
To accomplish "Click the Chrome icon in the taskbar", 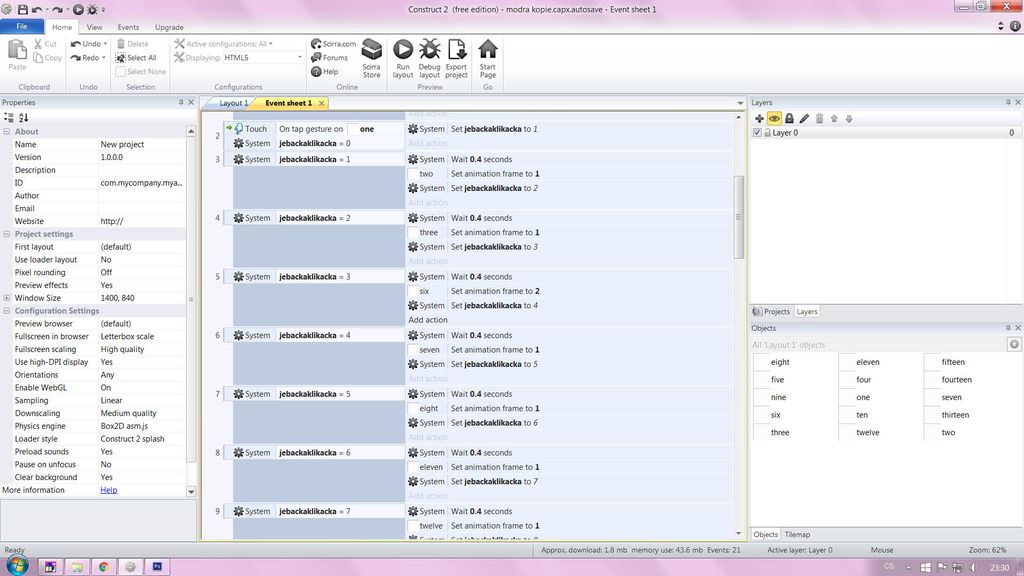I will 103,566.
